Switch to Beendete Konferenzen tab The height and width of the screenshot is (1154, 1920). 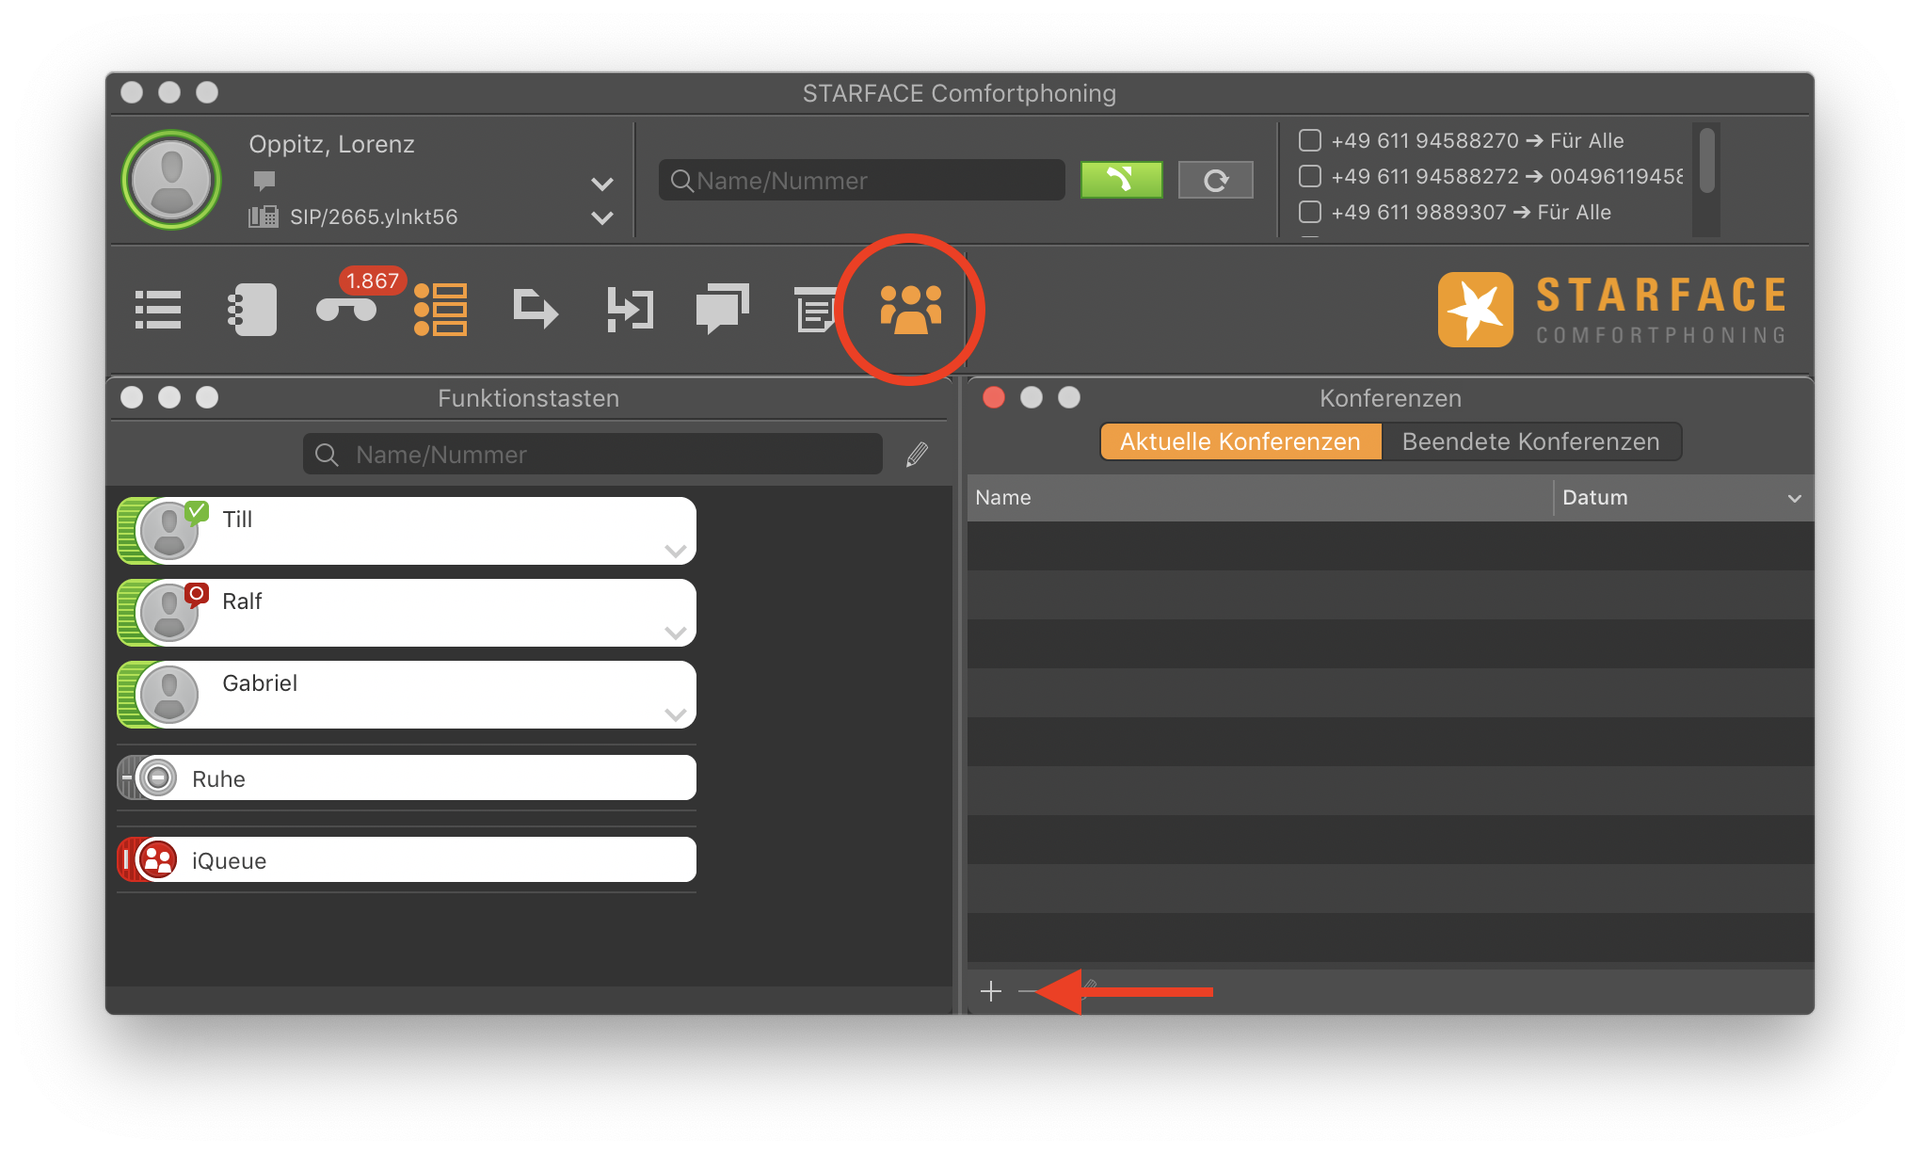tap(1530, 442)
